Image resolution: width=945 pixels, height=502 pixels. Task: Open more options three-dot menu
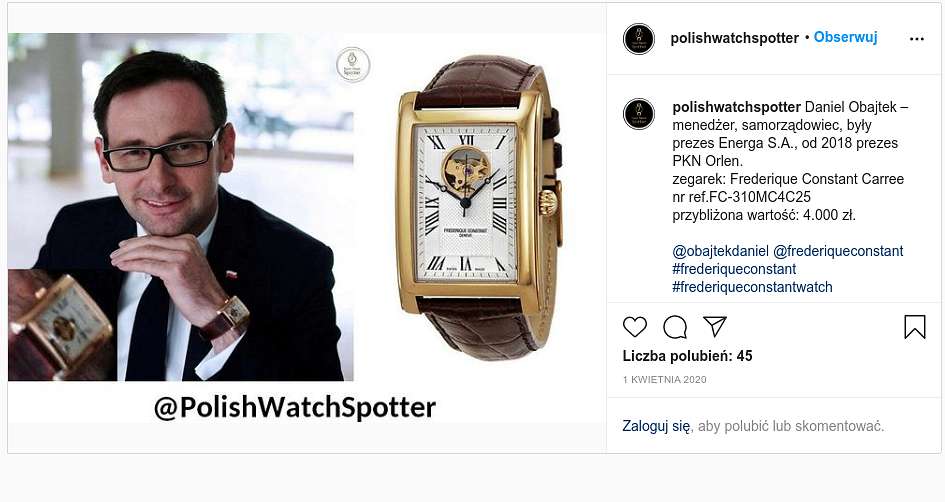917,39
